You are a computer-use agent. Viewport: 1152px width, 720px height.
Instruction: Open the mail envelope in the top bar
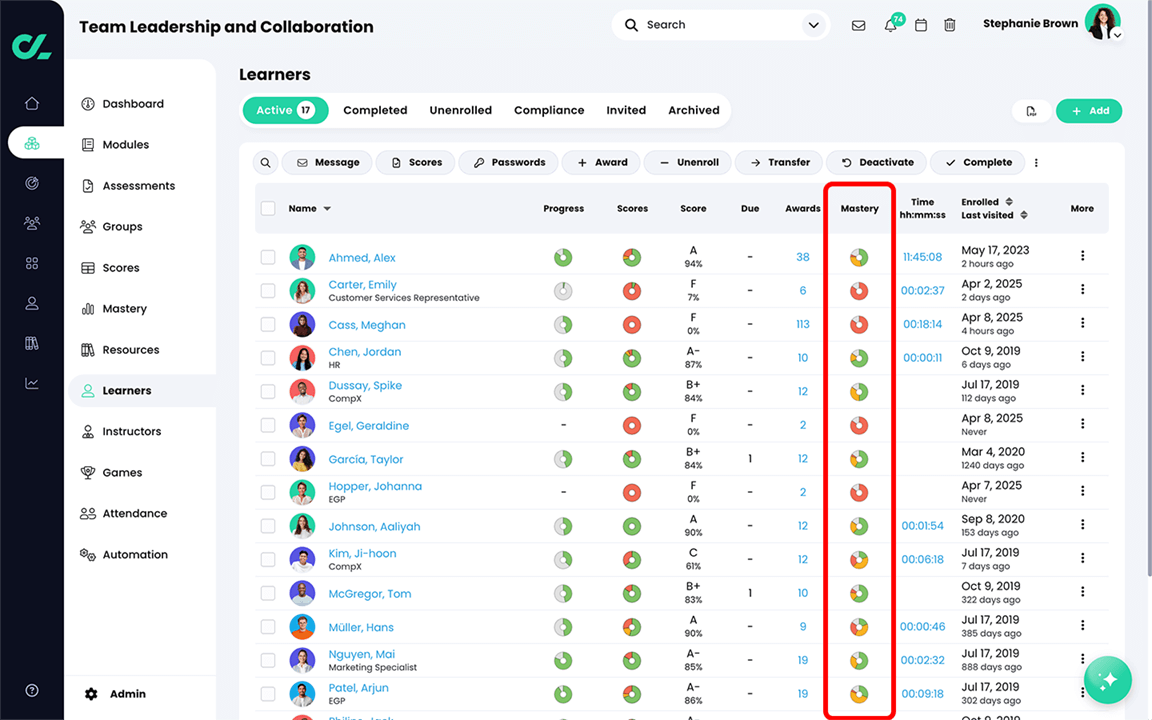(858, 25)
